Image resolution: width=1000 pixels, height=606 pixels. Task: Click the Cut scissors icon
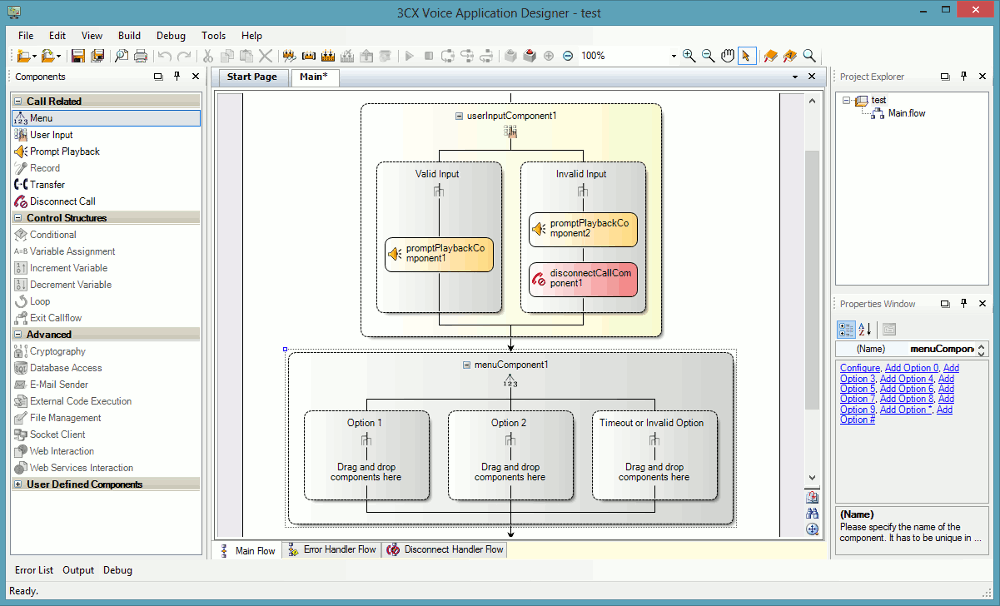(208, 56)
